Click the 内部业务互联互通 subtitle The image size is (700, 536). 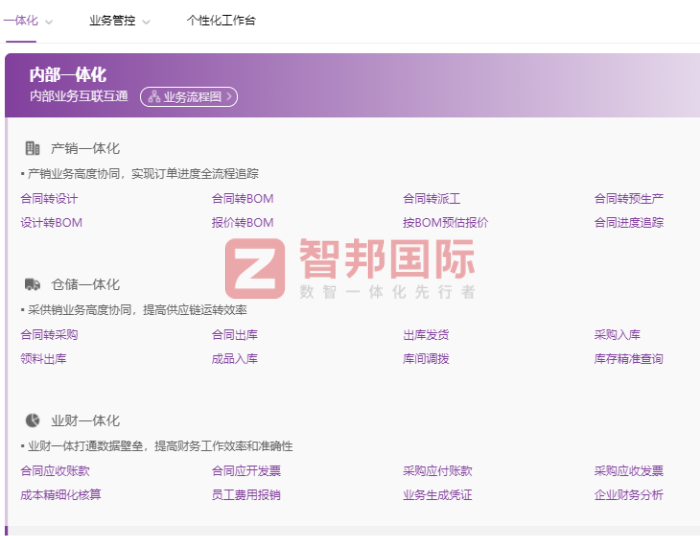[79, 96]
